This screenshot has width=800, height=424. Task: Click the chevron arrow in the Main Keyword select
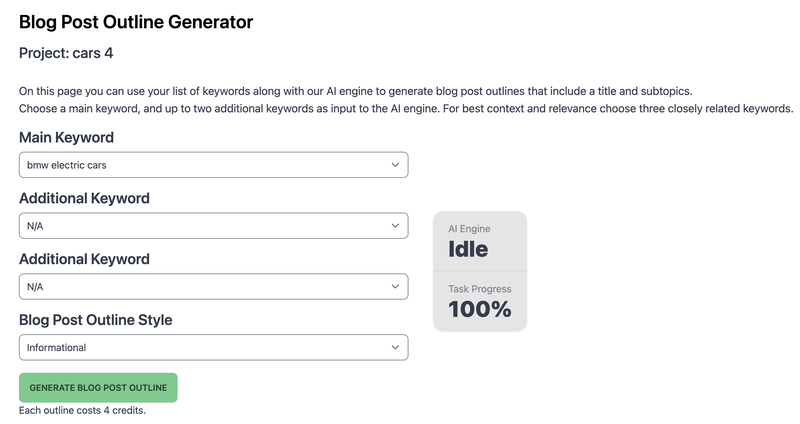[395, 165]
